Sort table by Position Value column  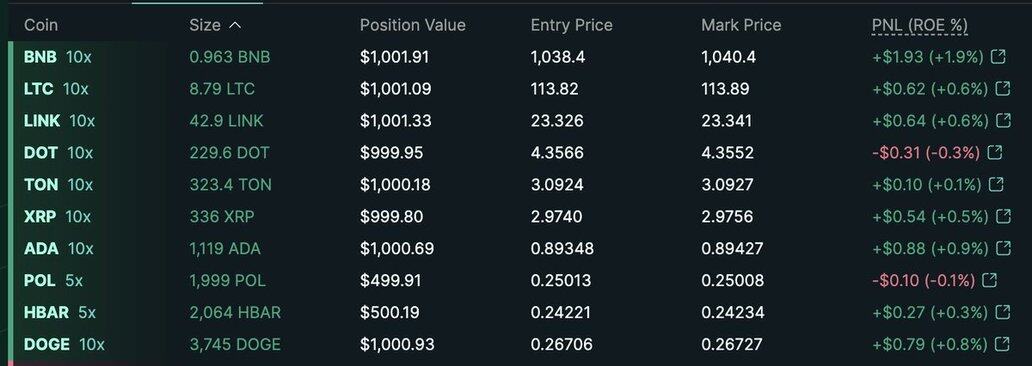click(x=413, y=25)
